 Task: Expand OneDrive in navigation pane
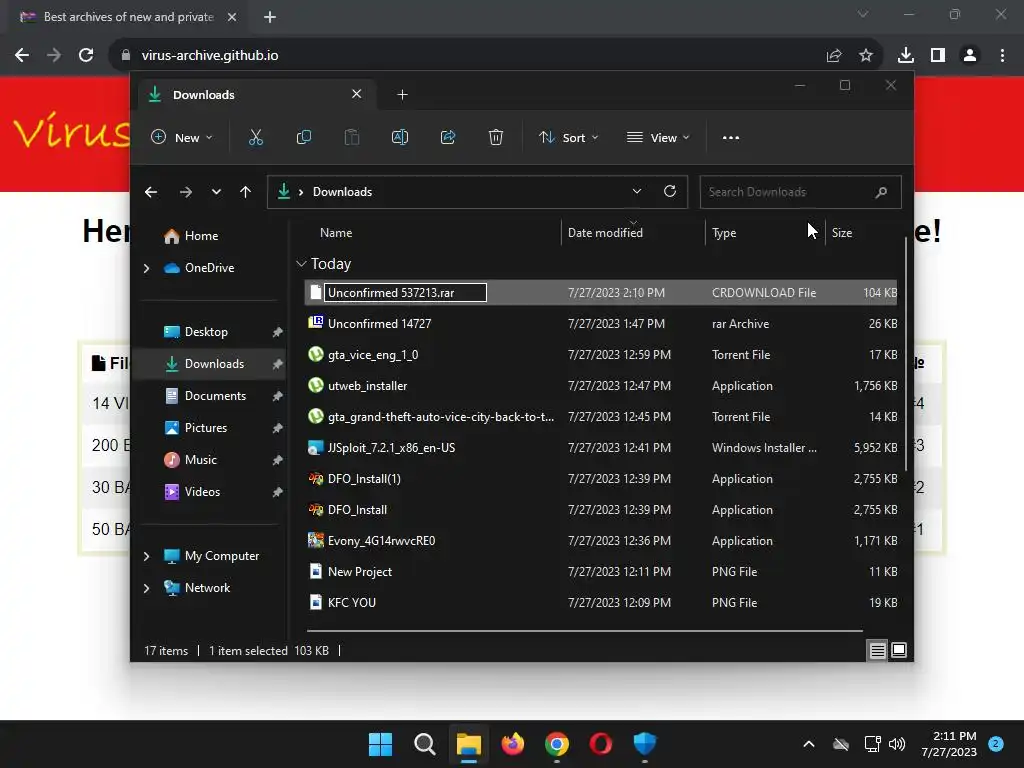[146, 268]
